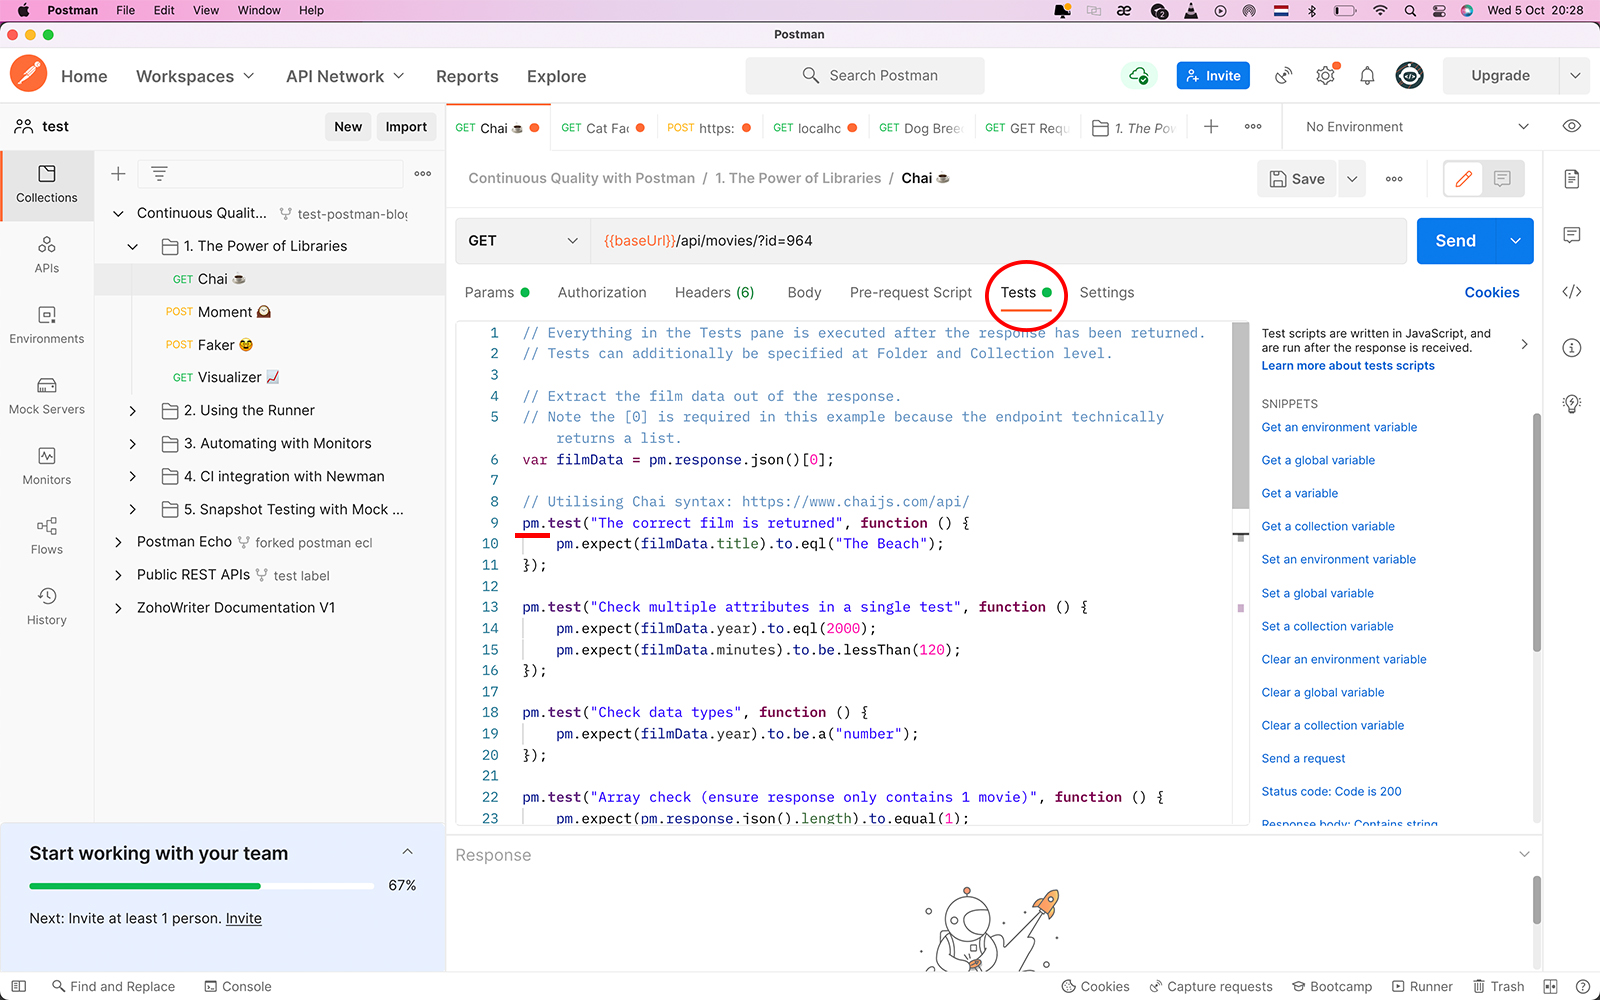Collapse the 'Start working with your team' panel

point(407,852)
